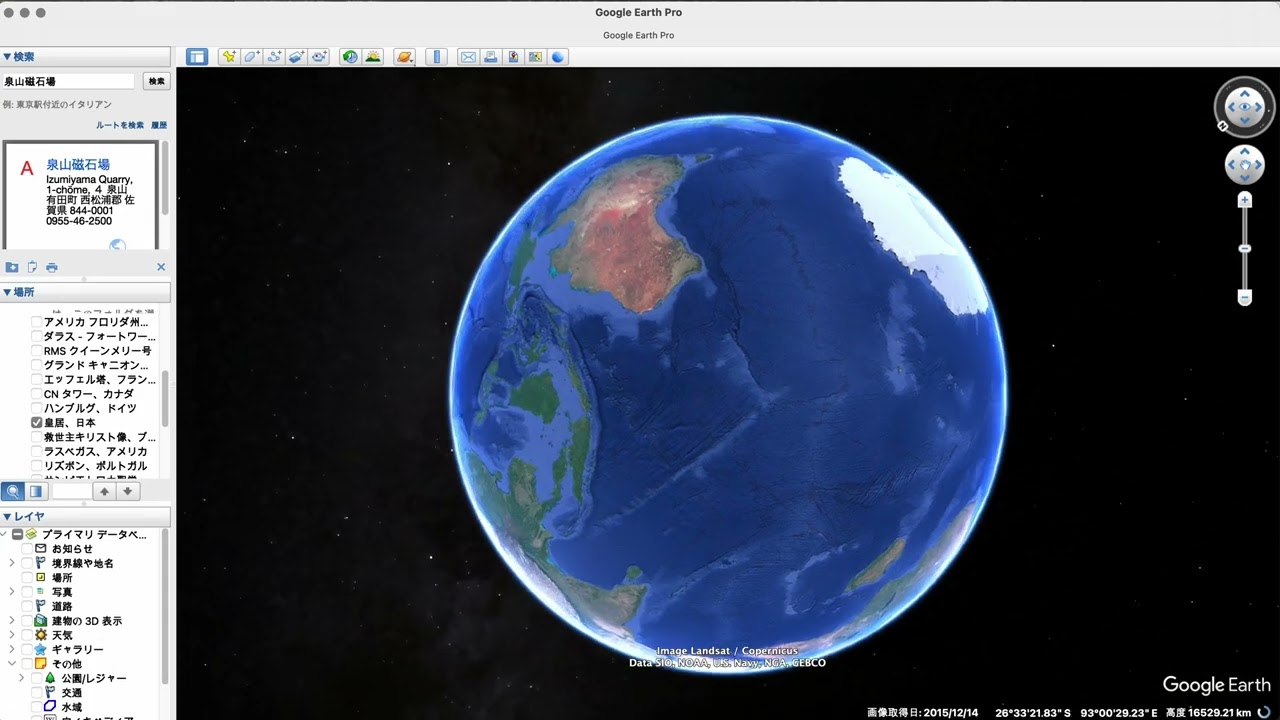Email the current view
The image size is (1280, 720).
coord(467,57)
